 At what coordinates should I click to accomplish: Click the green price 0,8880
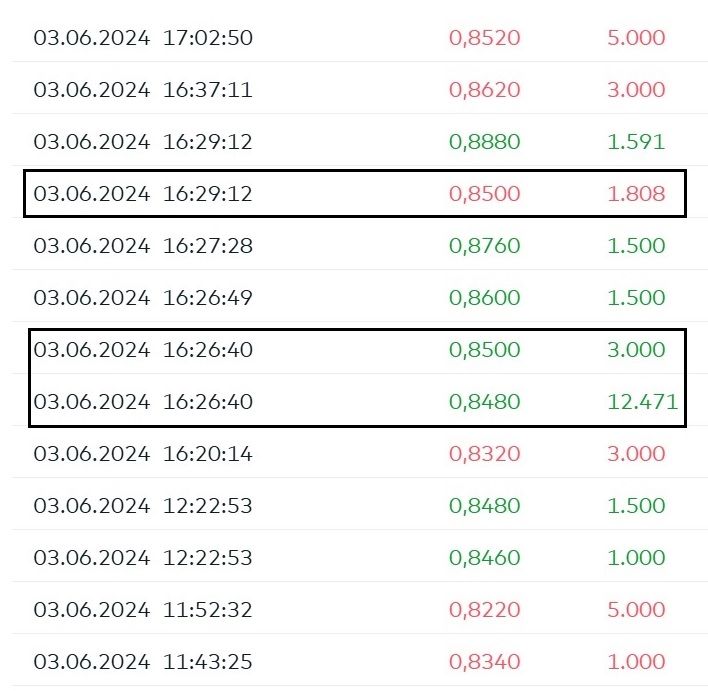(485, 142)
